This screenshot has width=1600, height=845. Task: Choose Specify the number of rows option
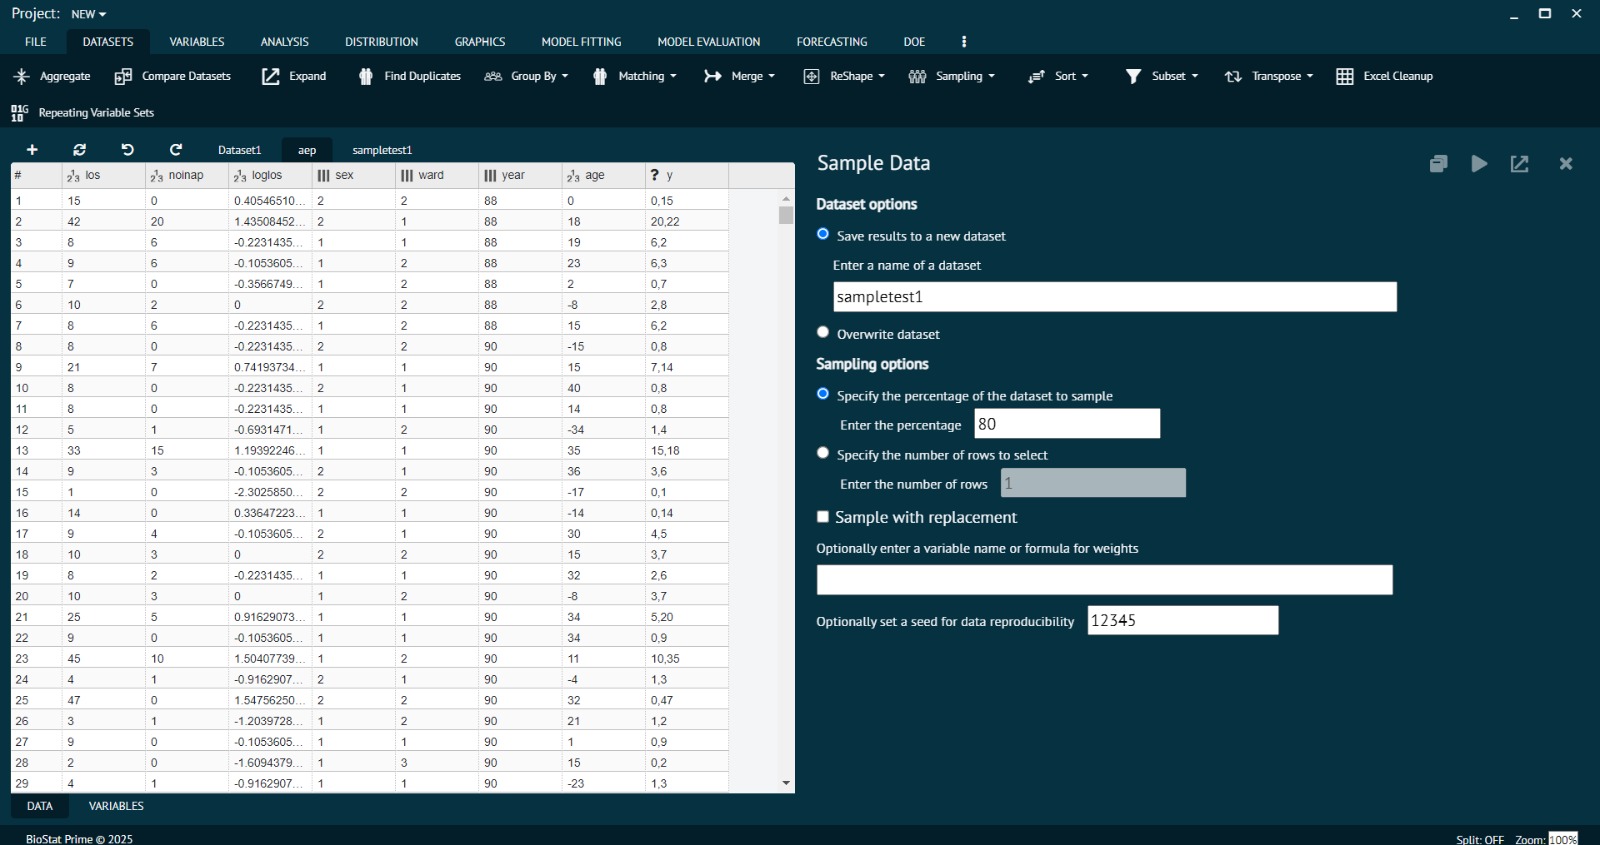(x=823, y=454)
